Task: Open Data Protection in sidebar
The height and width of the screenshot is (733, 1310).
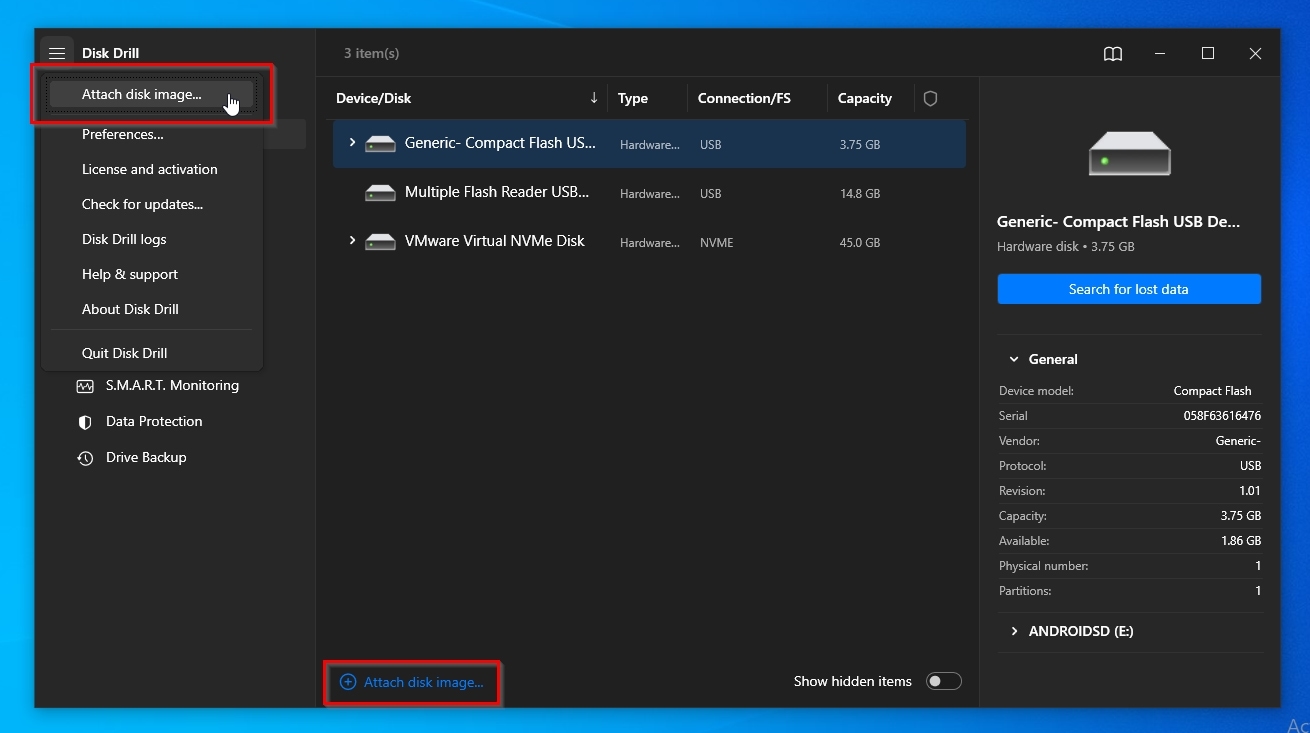Action: click(154, 421)
